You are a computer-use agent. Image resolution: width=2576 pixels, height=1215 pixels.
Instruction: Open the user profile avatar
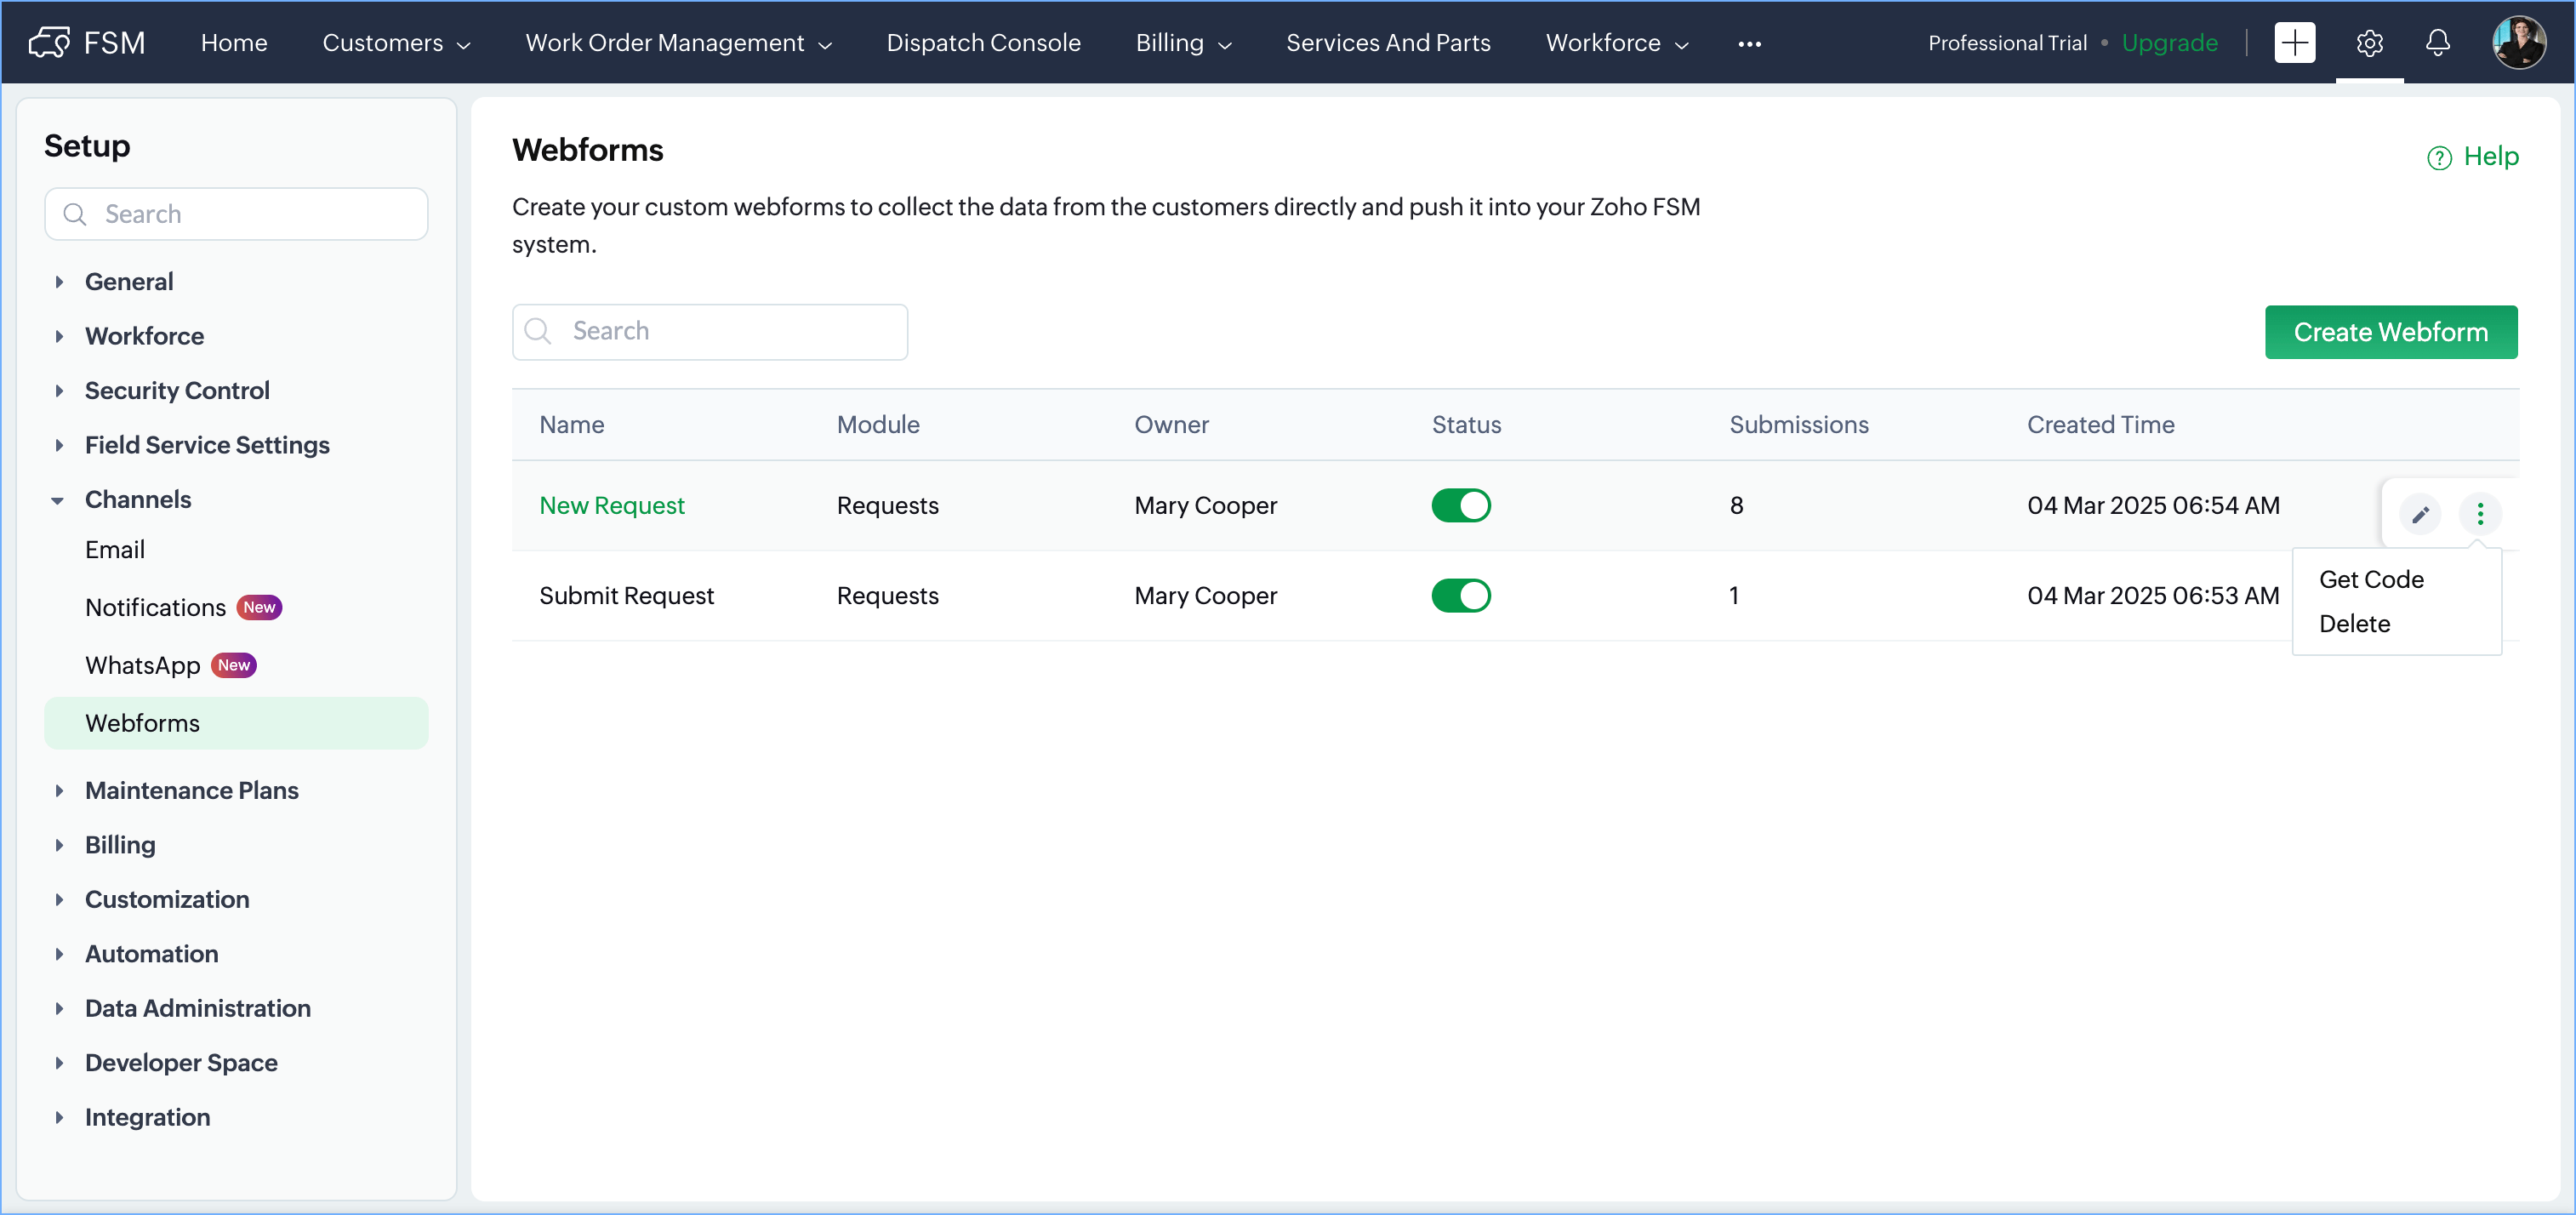pos(2518,43)
